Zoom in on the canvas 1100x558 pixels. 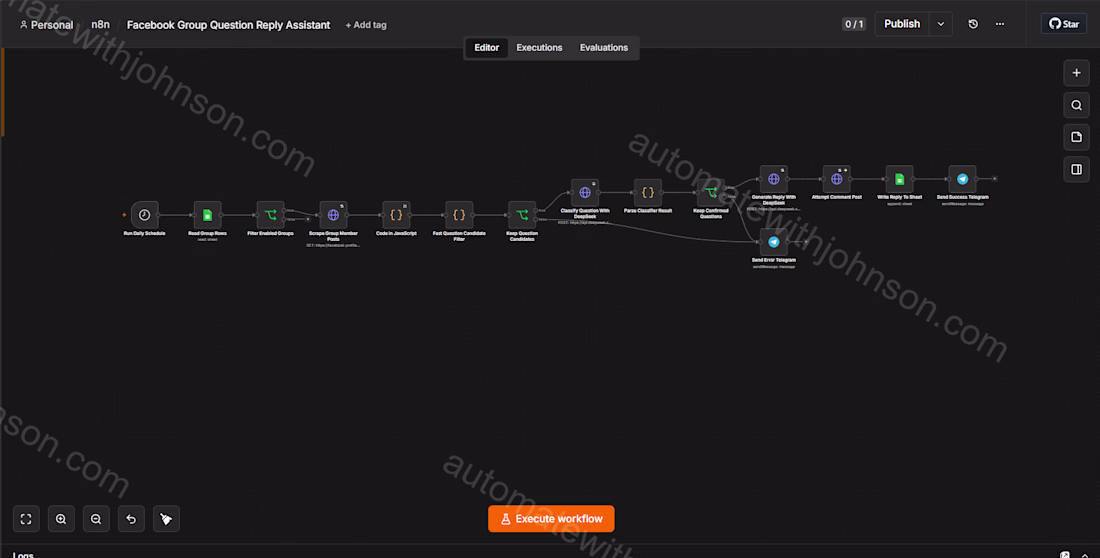(x=61, y=519)
